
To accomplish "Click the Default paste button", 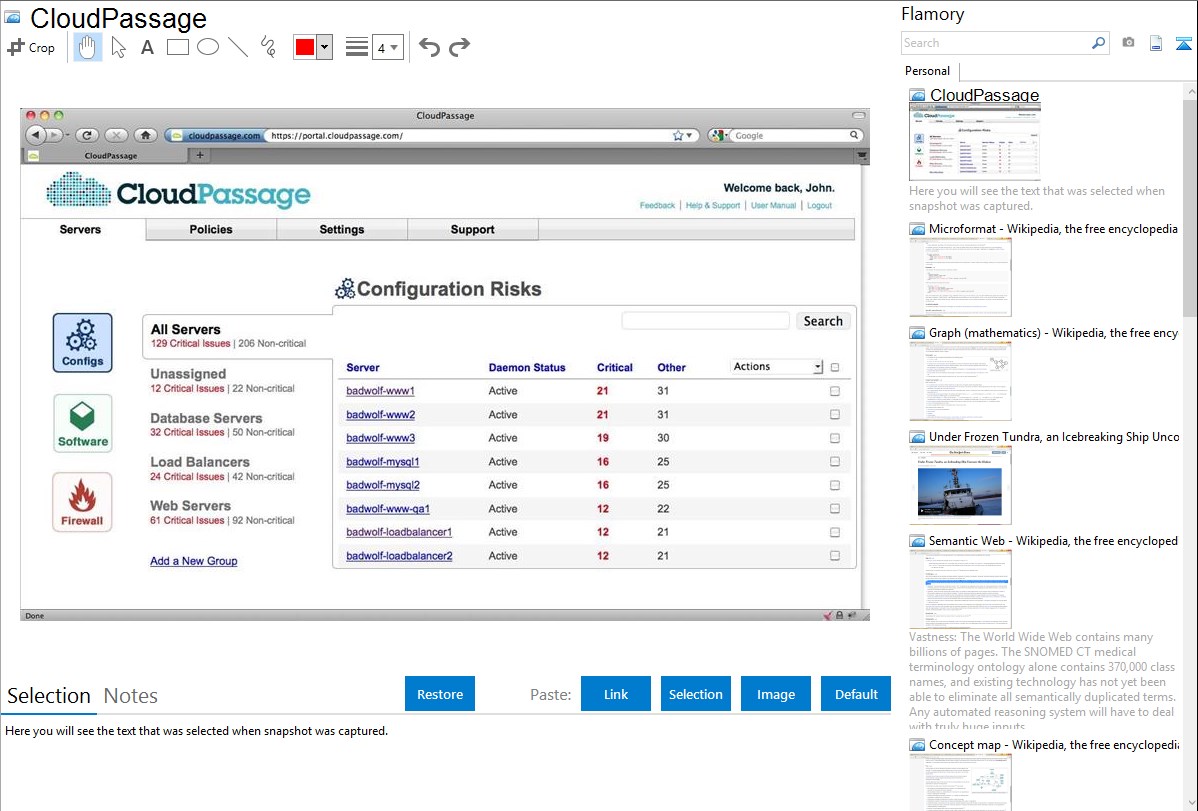I will [856, 694].
